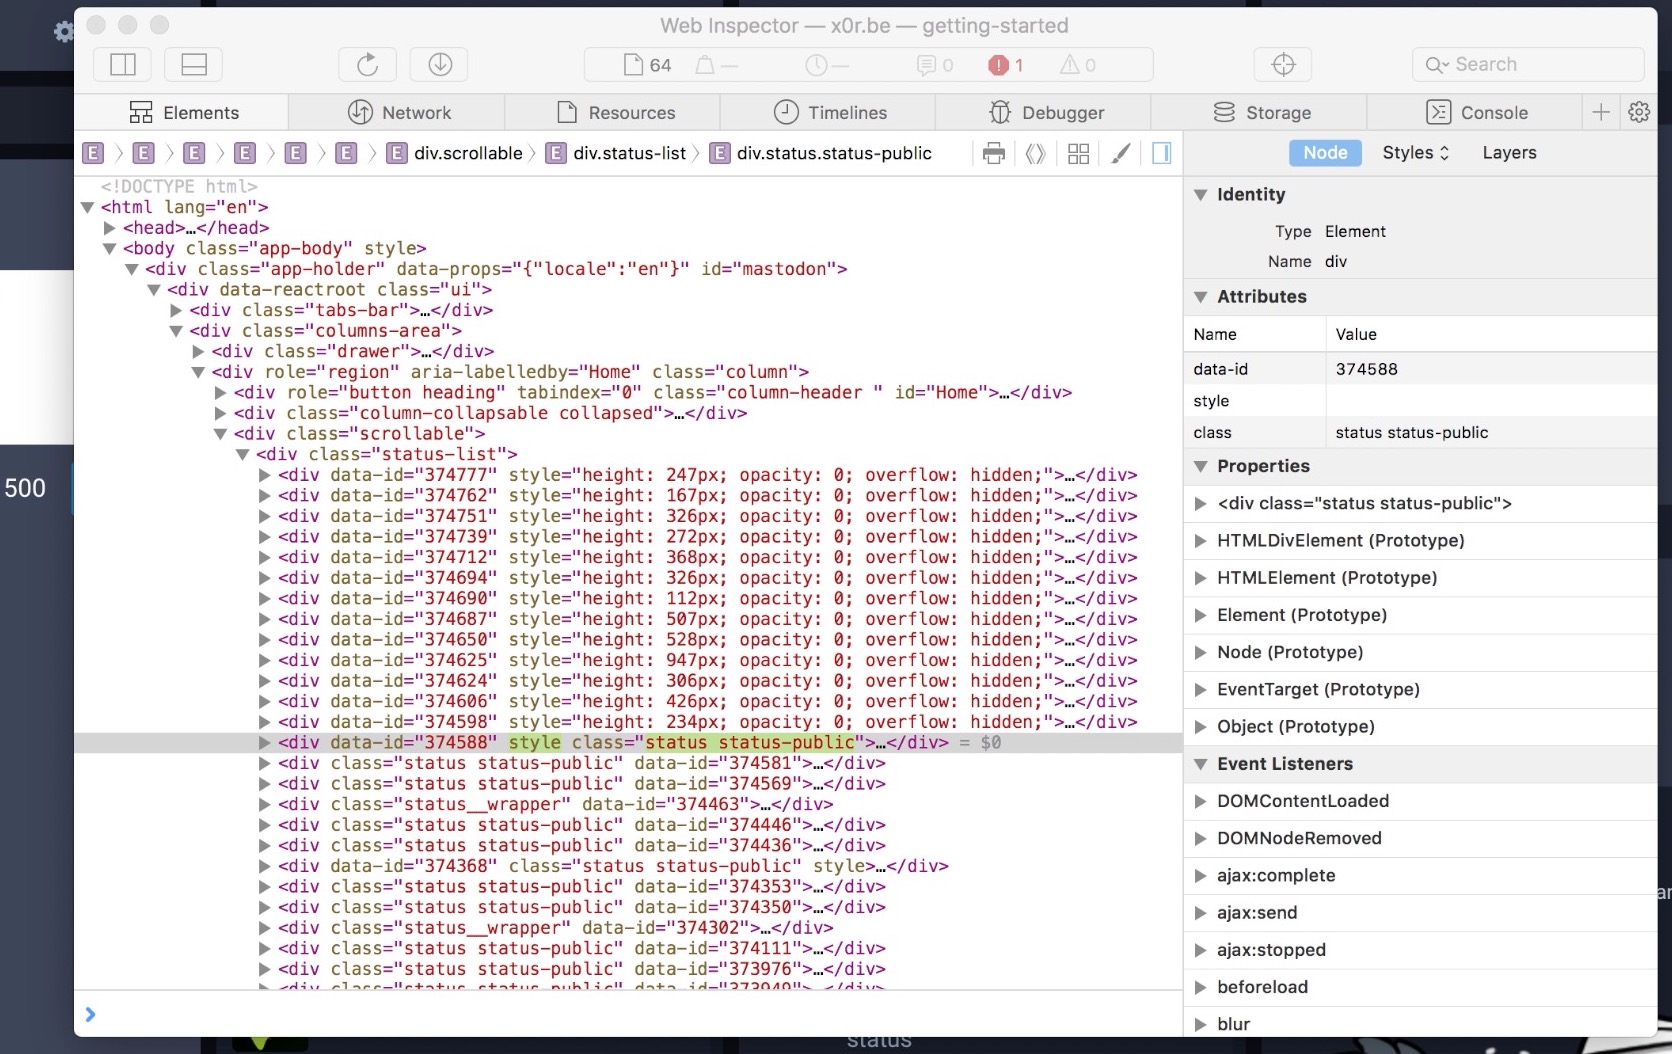Toggle the details sidebar panel icon

[1161, 153]
